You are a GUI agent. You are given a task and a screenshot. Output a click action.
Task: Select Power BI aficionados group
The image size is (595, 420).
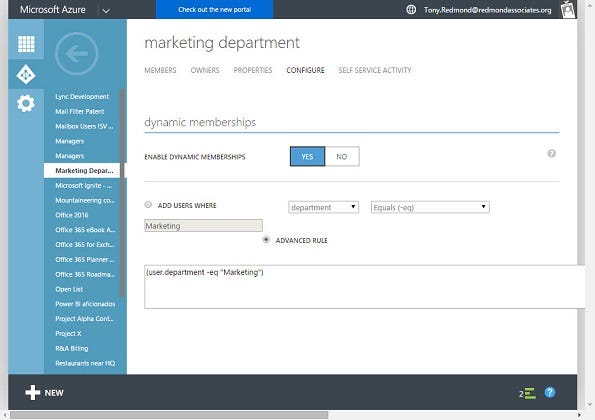[x=85, y=304]
